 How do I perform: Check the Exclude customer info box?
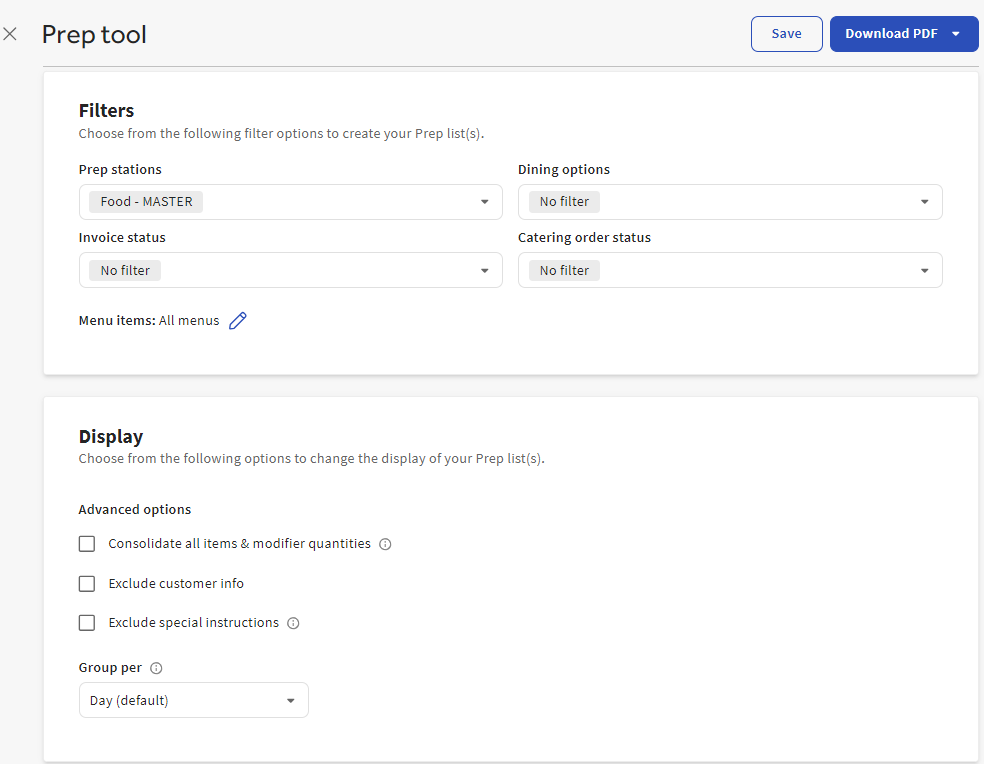point(87,584)
